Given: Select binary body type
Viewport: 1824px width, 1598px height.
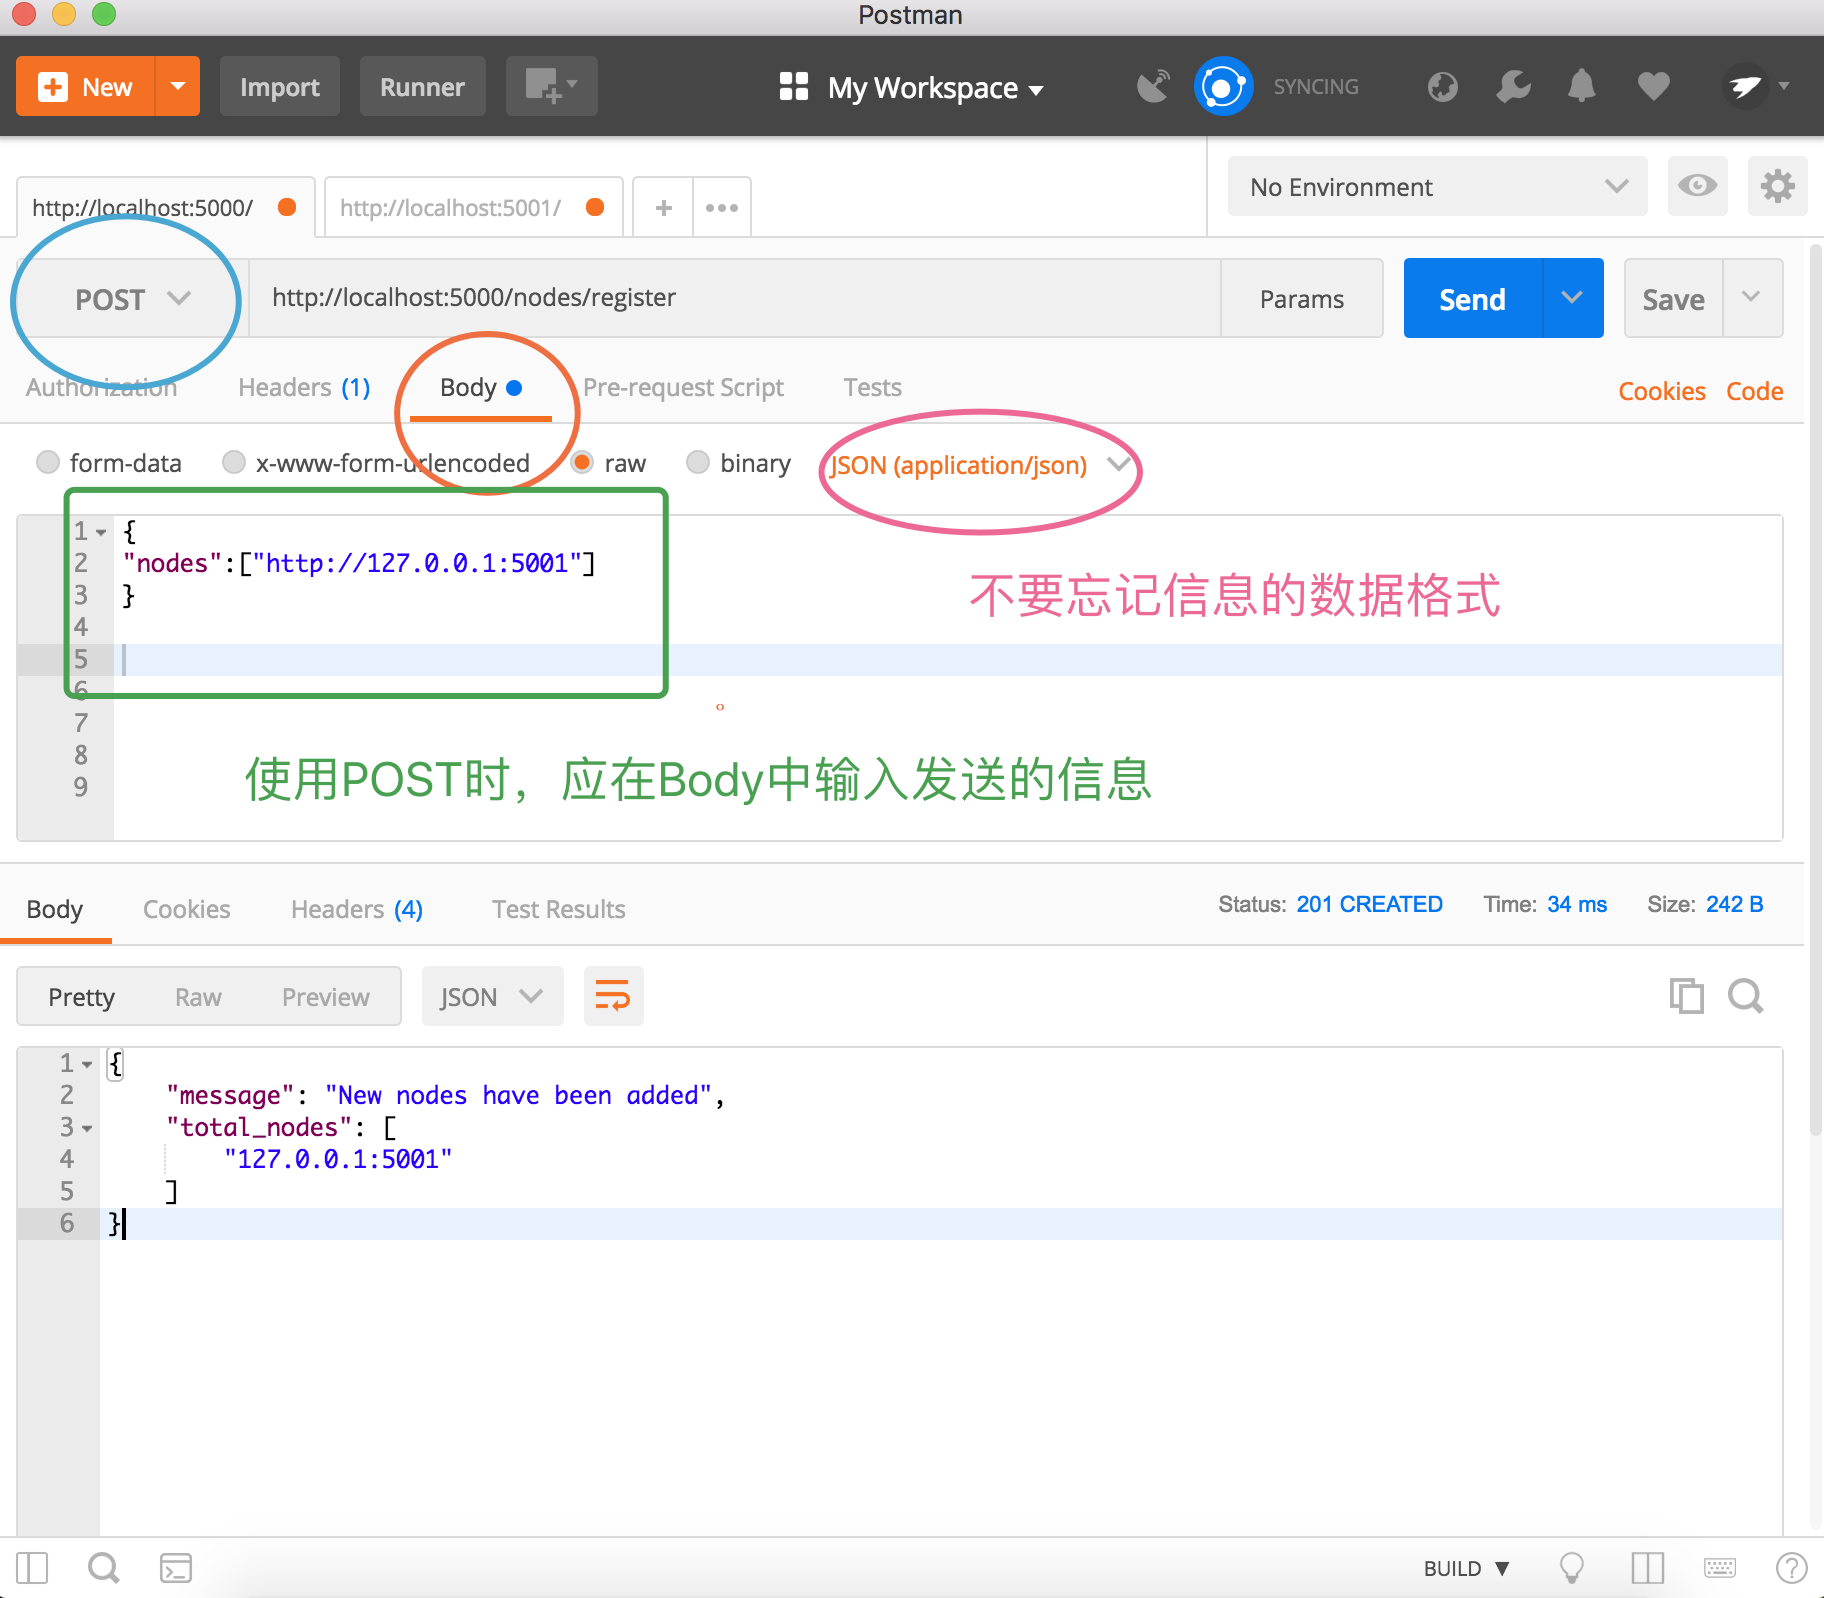Looking at the screenshot, I should point(698,462).
